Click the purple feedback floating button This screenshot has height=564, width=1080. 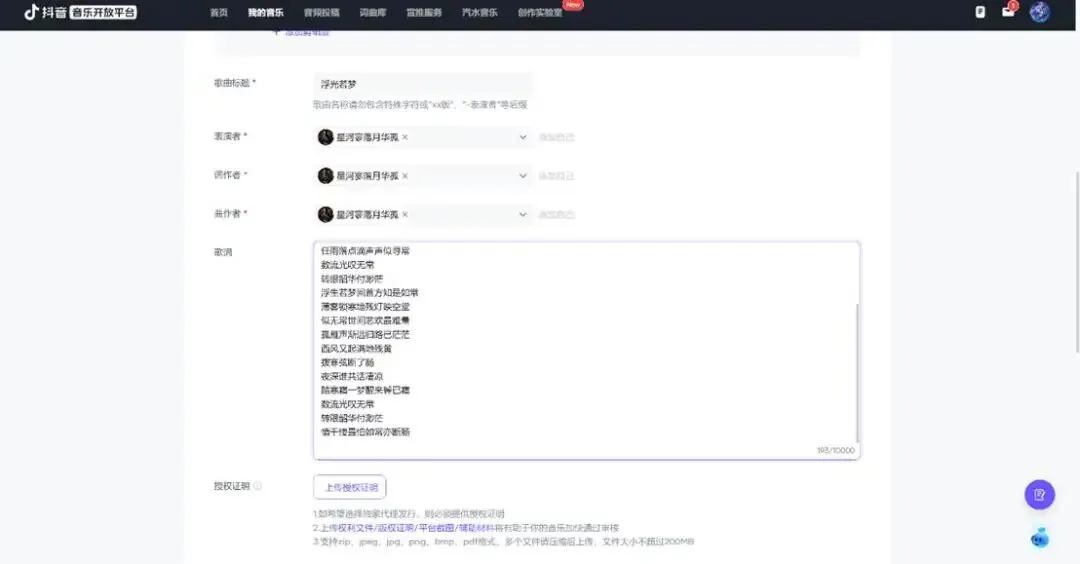click(x=1039, y=494)
